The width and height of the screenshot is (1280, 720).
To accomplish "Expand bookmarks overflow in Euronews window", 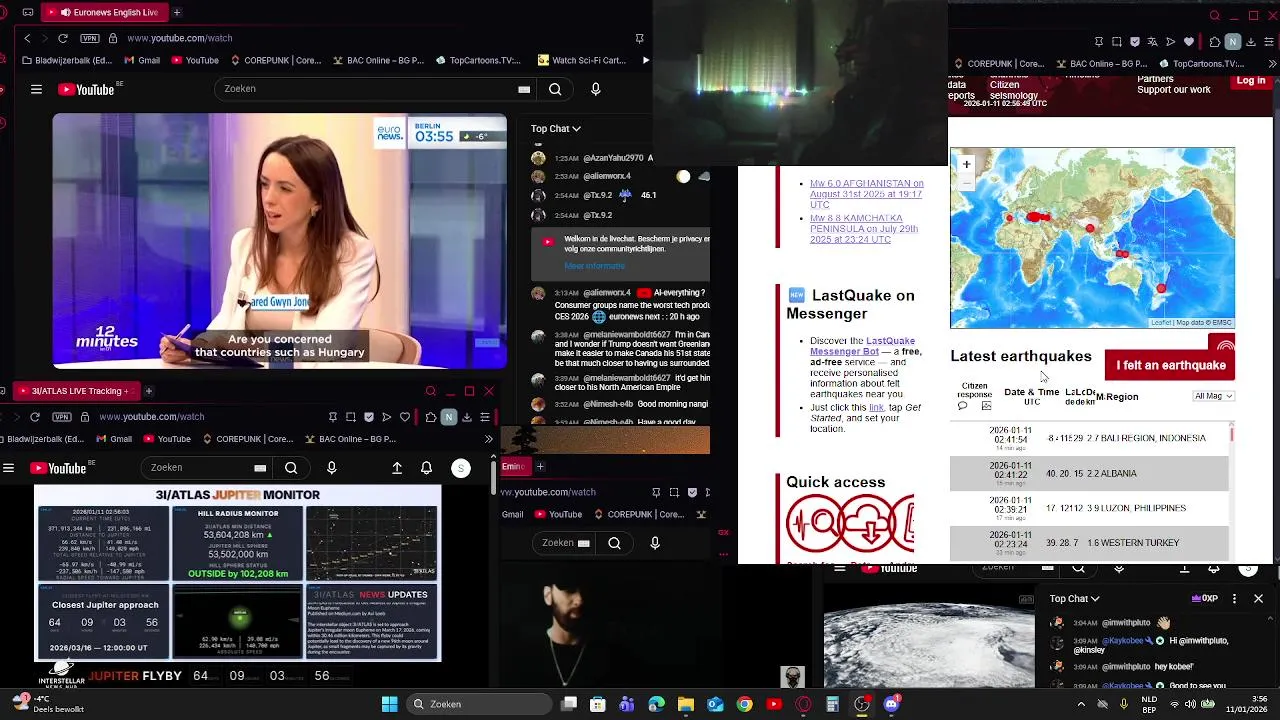I will point(645,60).
